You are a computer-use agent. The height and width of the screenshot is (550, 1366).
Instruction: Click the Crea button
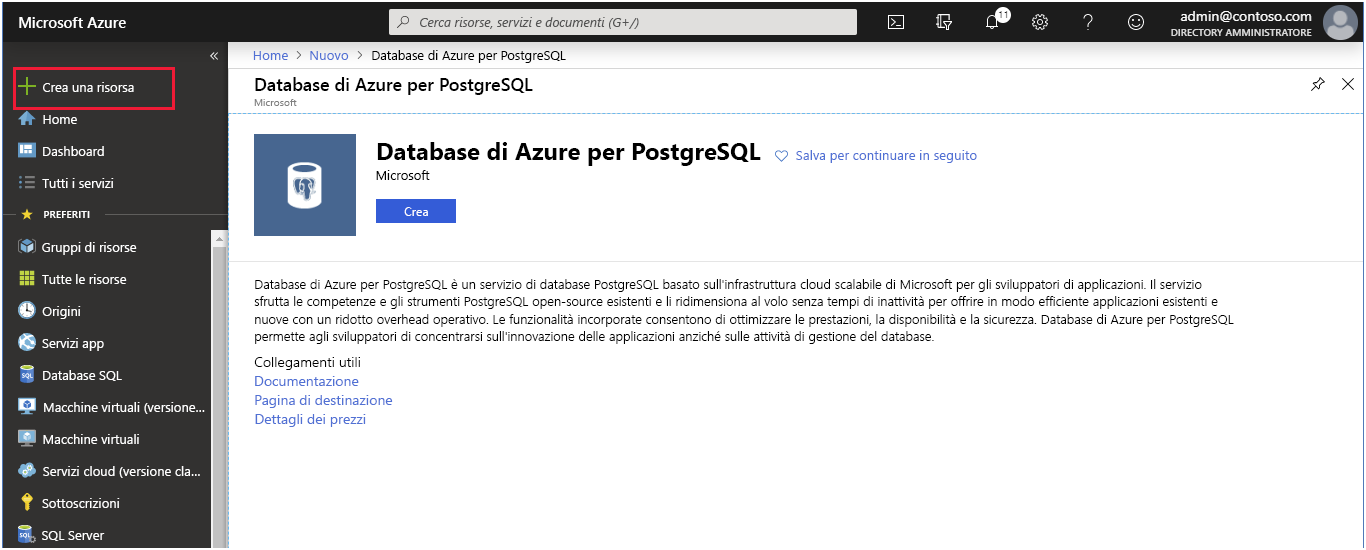click(416, 211)
